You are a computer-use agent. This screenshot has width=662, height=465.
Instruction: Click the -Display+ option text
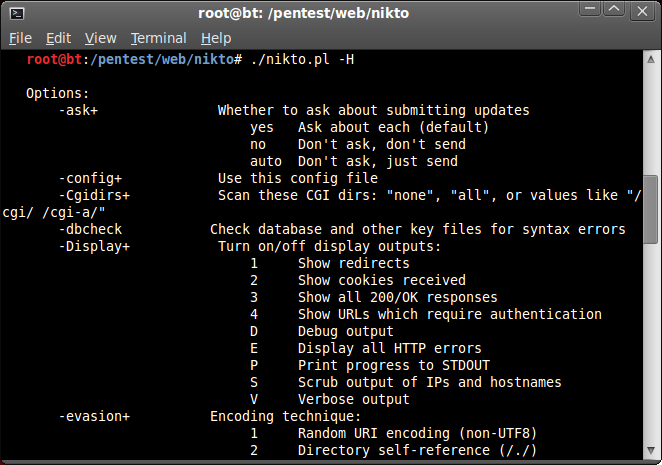93,246
